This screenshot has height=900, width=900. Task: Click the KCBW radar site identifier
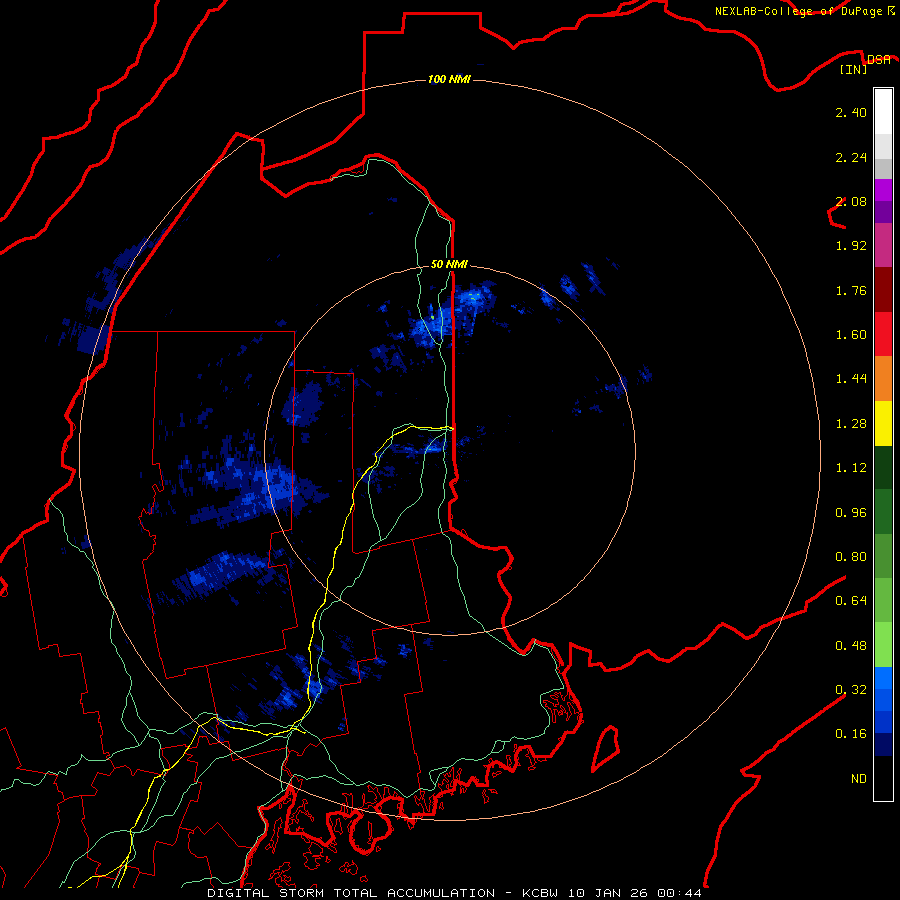(542, 893)
